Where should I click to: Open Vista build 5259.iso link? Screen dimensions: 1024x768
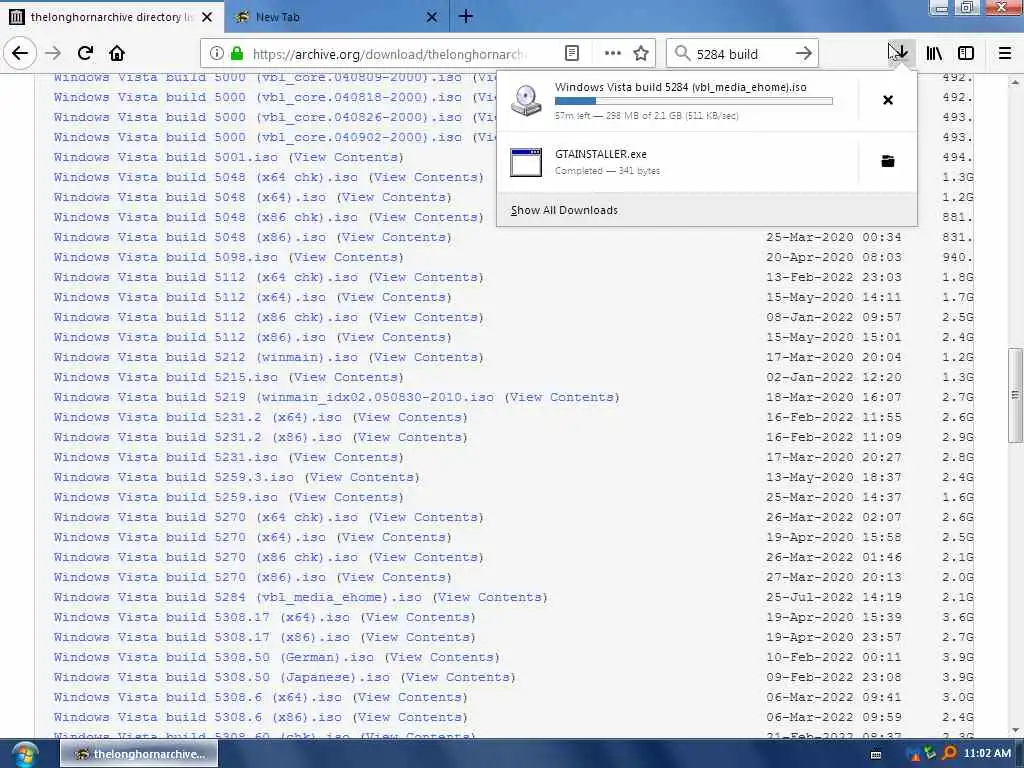[166, 497]
